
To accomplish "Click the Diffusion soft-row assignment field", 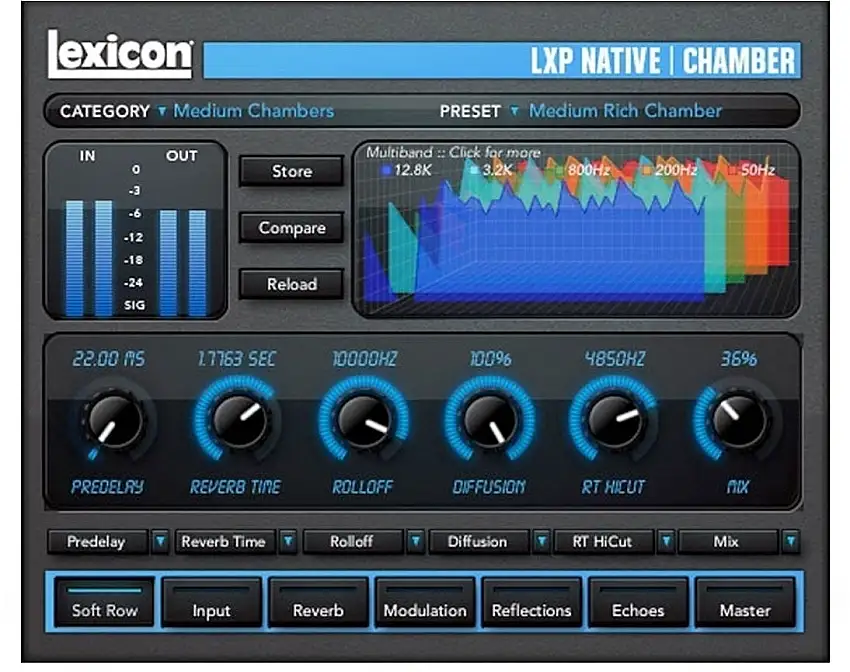I will (478, 541).
